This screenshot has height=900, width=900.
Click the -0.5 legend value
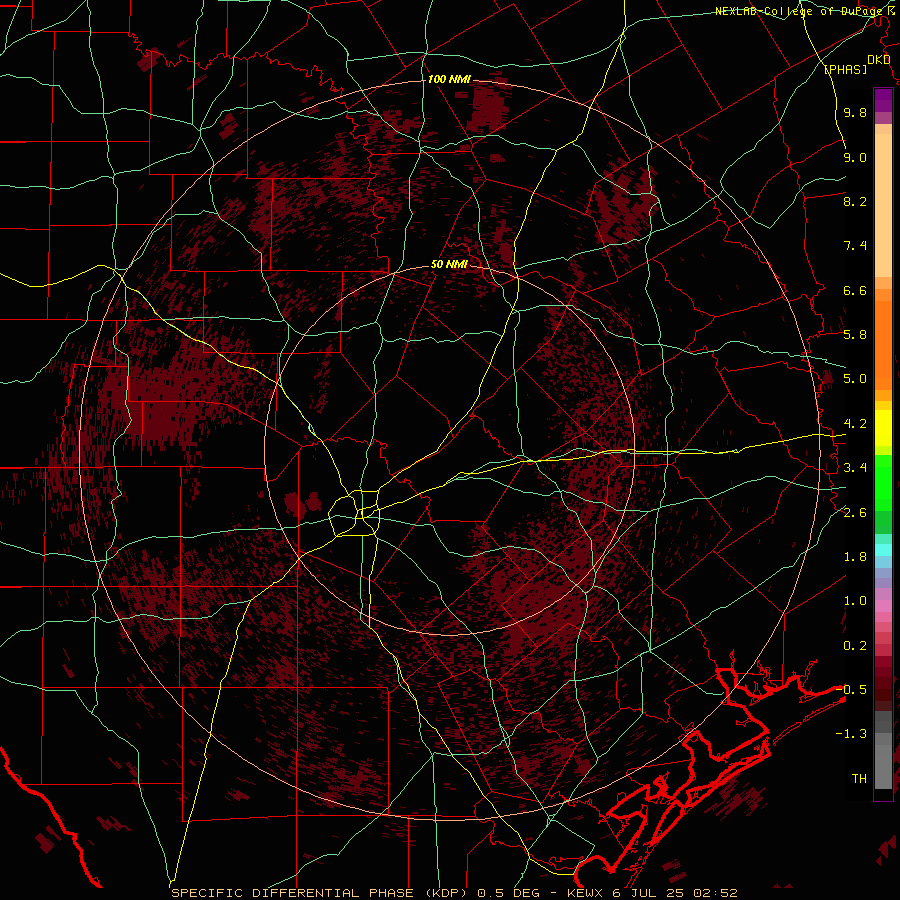851,690
